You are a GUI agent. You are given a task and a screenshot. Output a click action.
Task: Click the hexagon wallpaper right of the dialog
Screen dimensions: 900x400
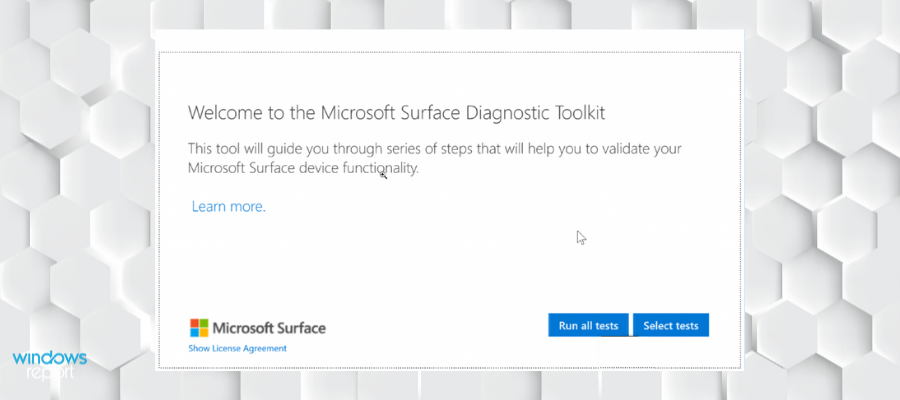[x=820, y=200]
